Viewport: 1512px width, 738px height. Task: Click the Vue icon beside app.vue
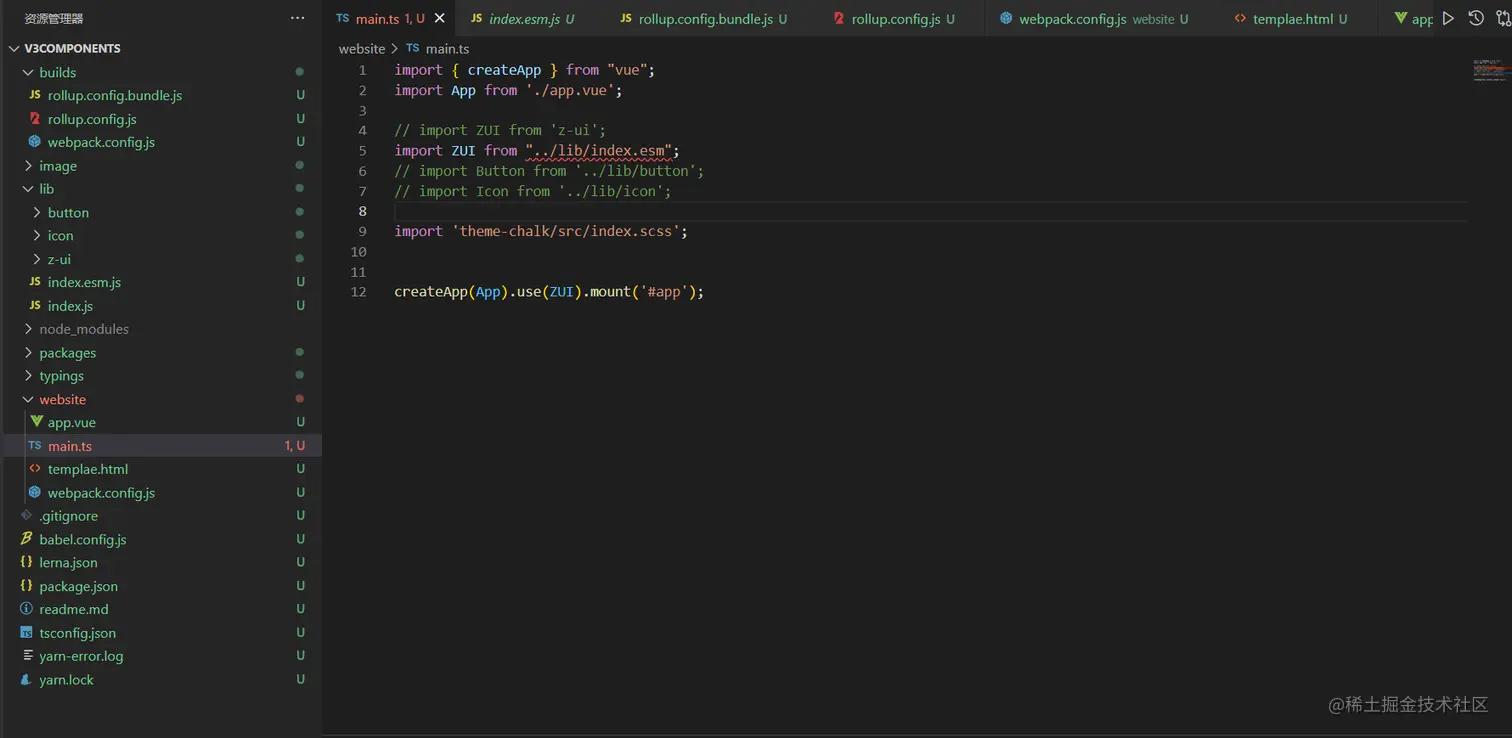[x=36, y=422]
